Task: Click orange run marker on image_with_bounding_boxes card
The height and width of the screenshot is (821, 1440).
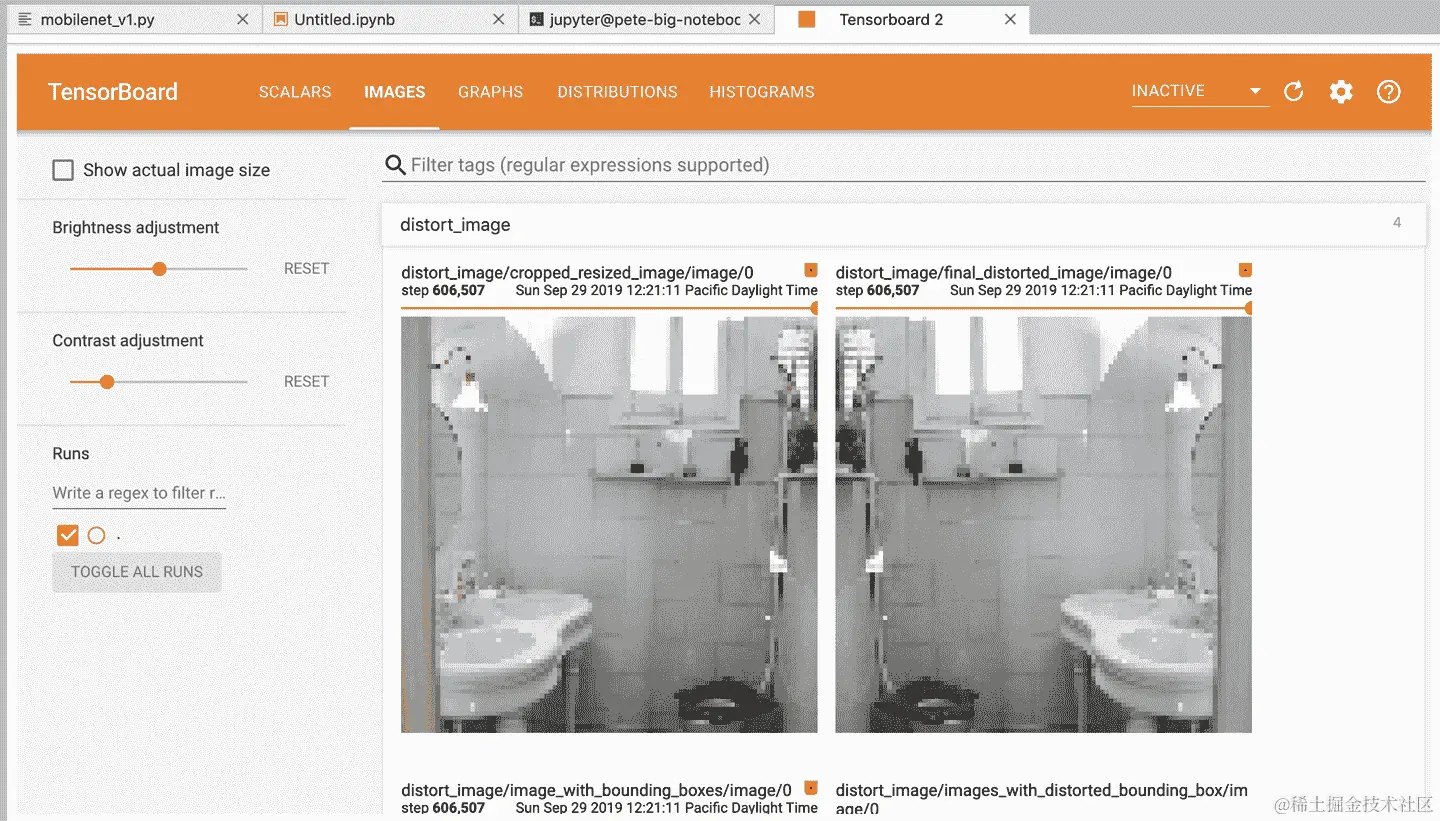Action: click(x=811, y=788)
